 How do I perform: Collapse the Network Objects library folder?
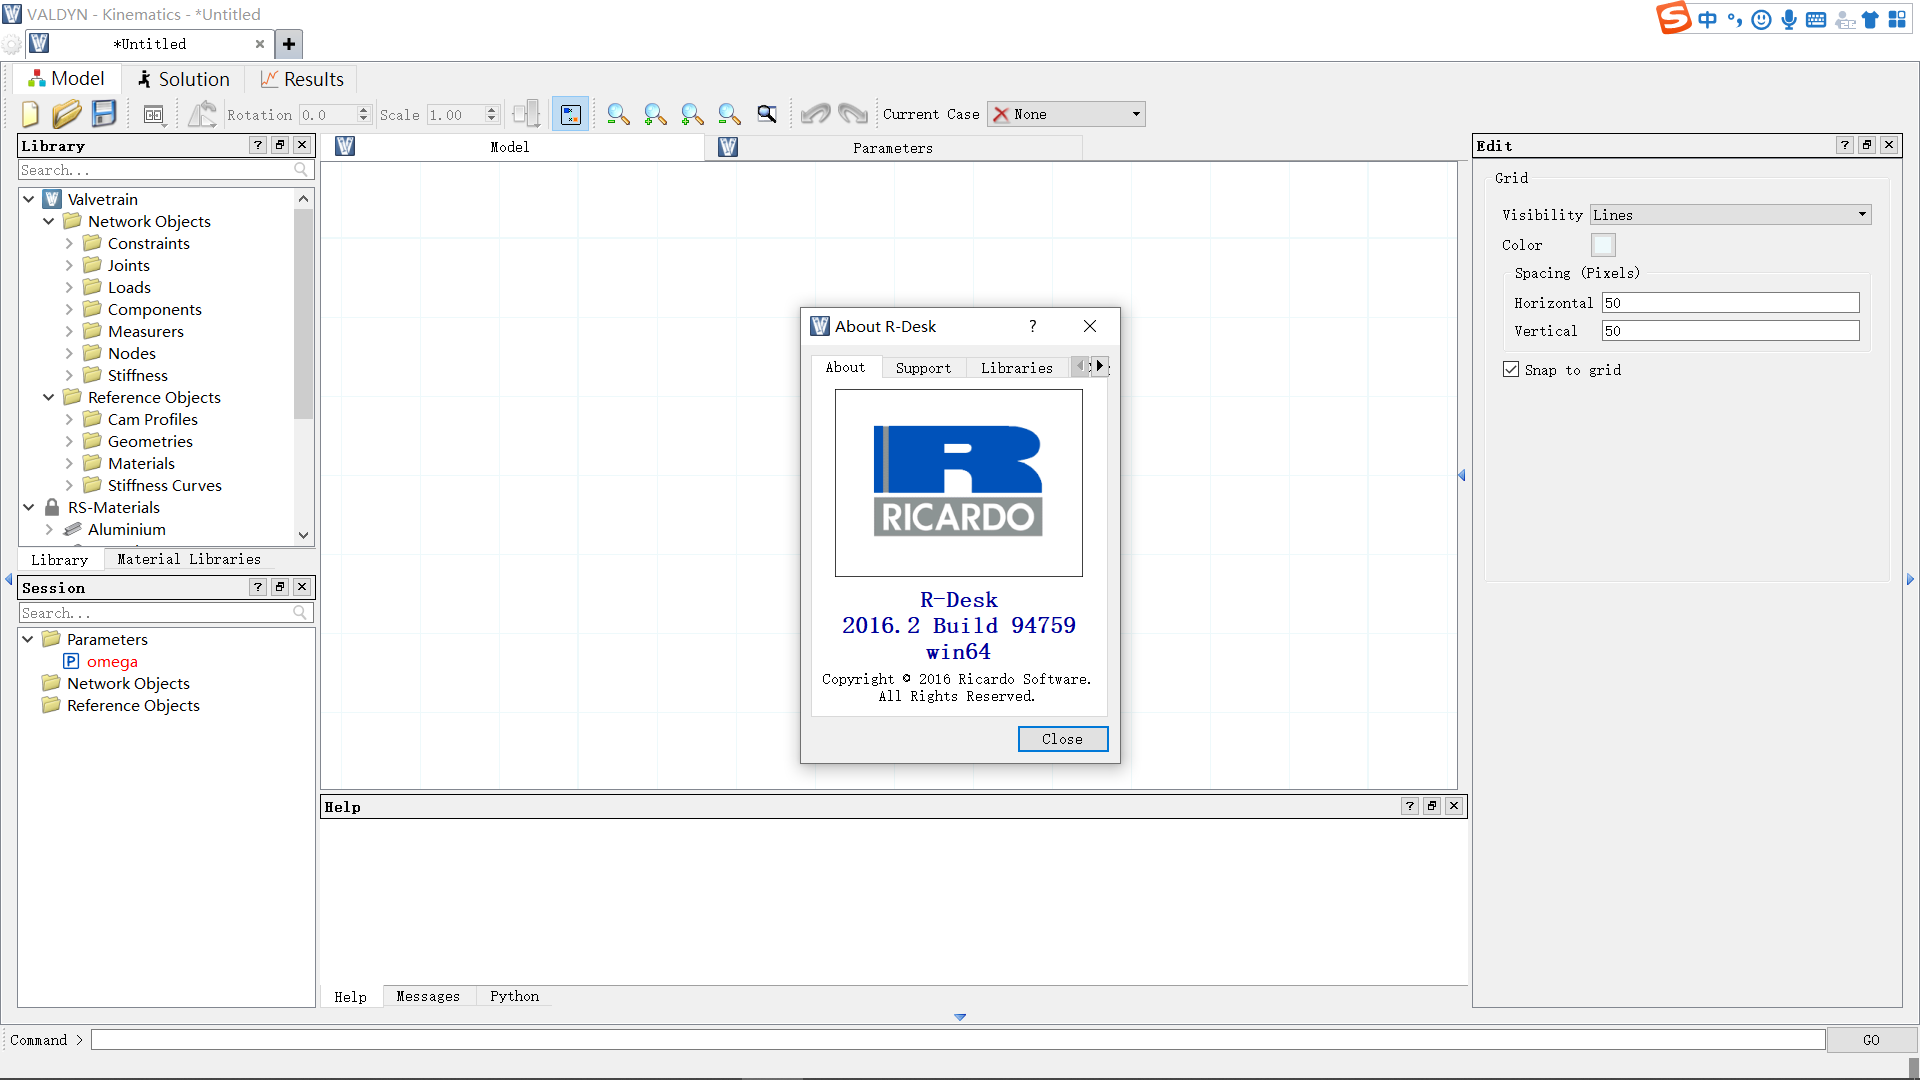(49, 221)
